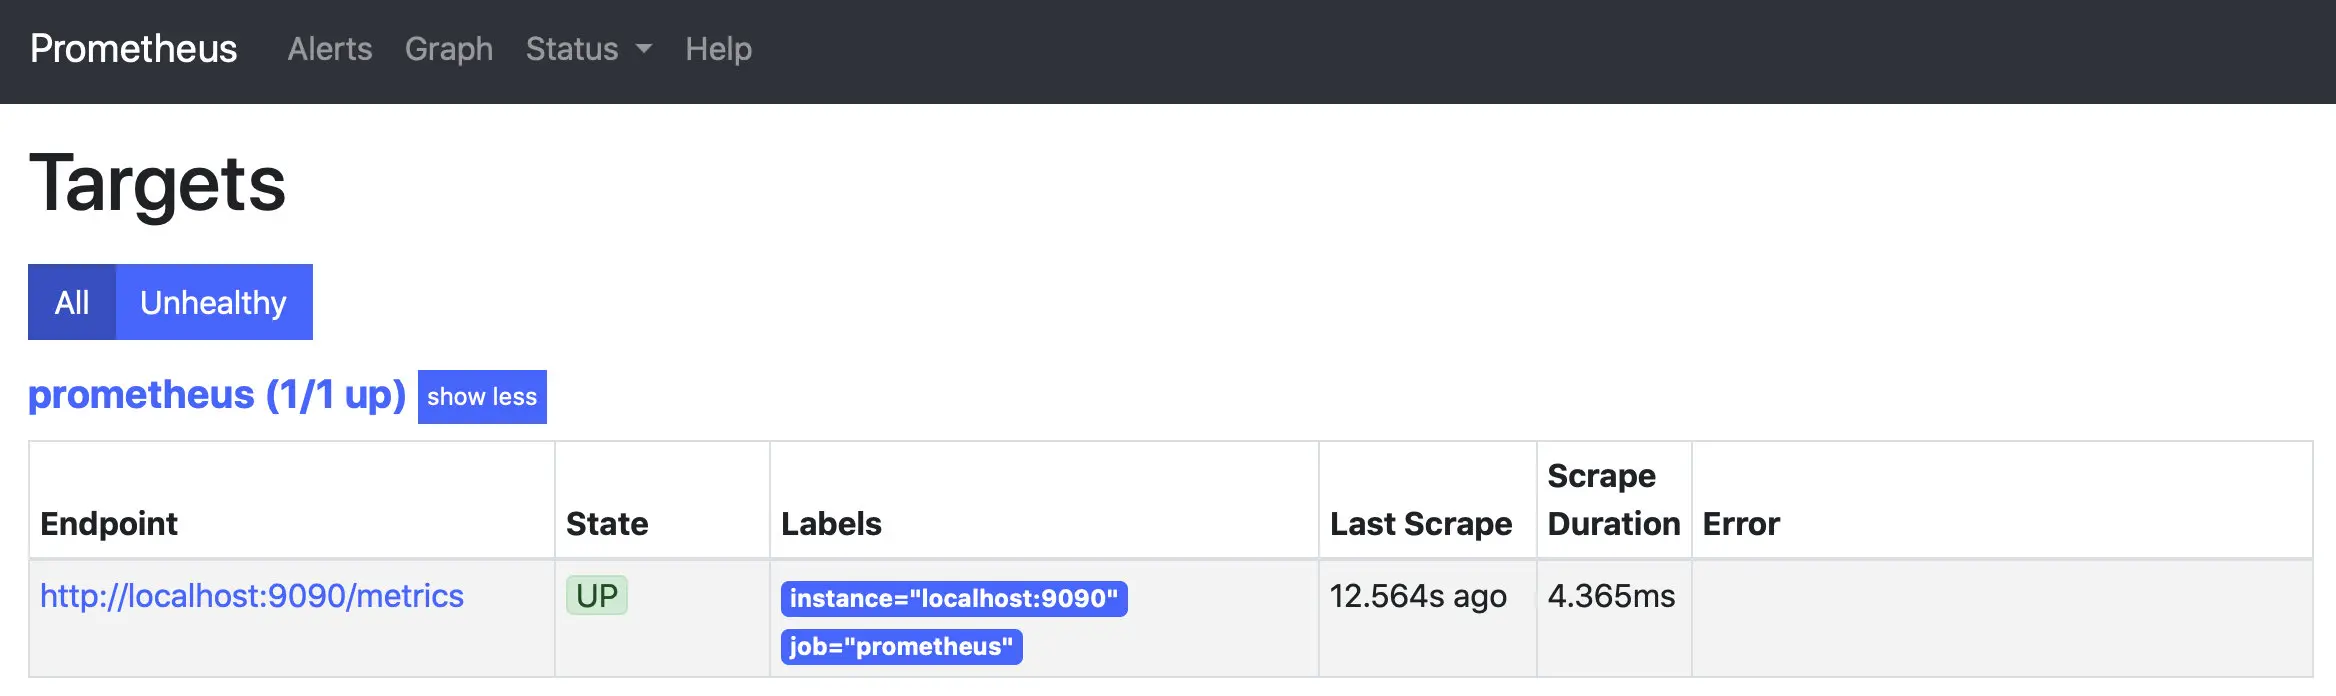Screen dimensions: 2336x696
Task: Click the Endpoint column header
Action: pyautogui.click(x=109, y=523)
